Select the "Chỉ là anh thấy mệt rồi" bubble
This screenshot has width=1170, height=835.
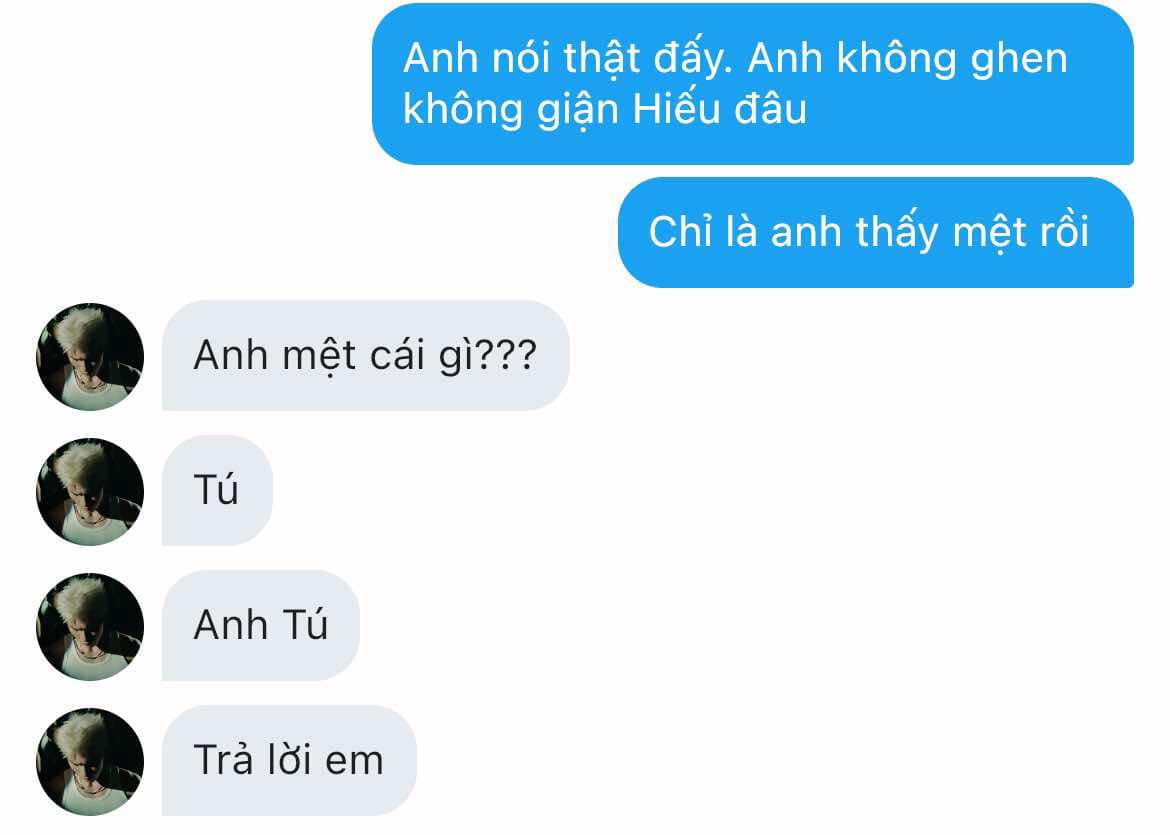tap(876, 232)
